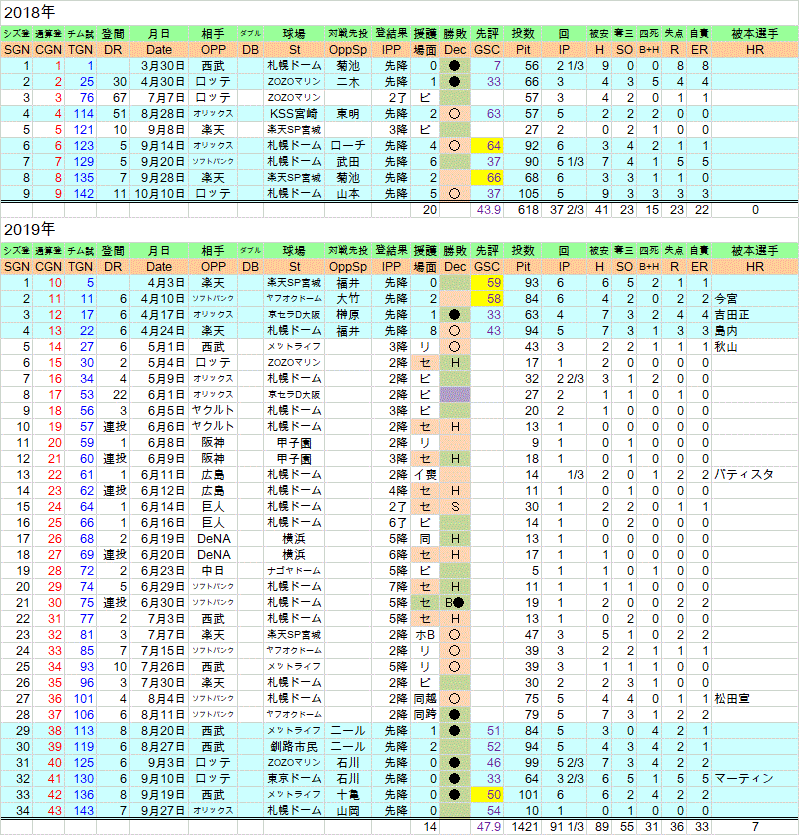Click the S decision on 6月14日 row
Viewport: 799px width, 835px height.
(x=455, y=506)
